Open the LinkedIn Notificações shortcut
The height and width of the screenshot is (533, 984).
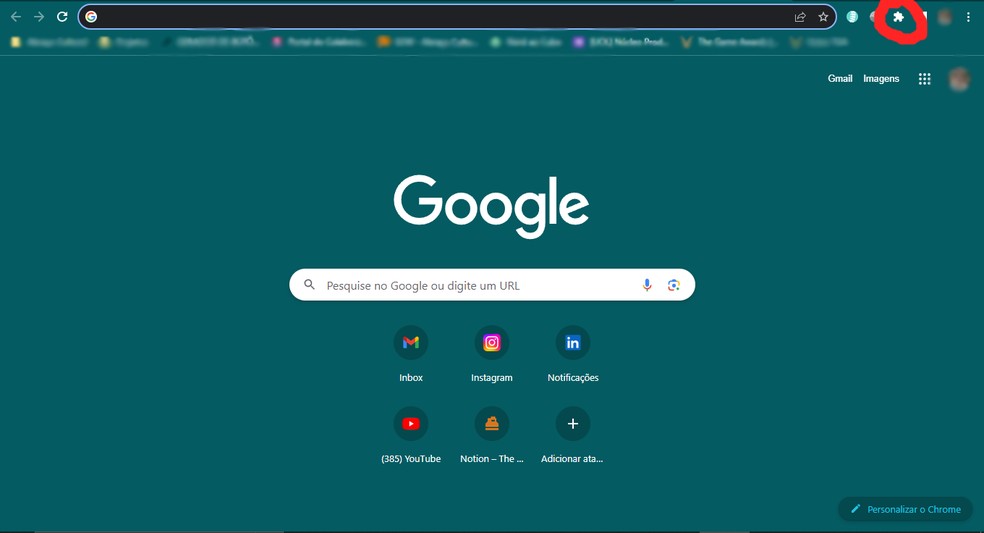[573, 353]
